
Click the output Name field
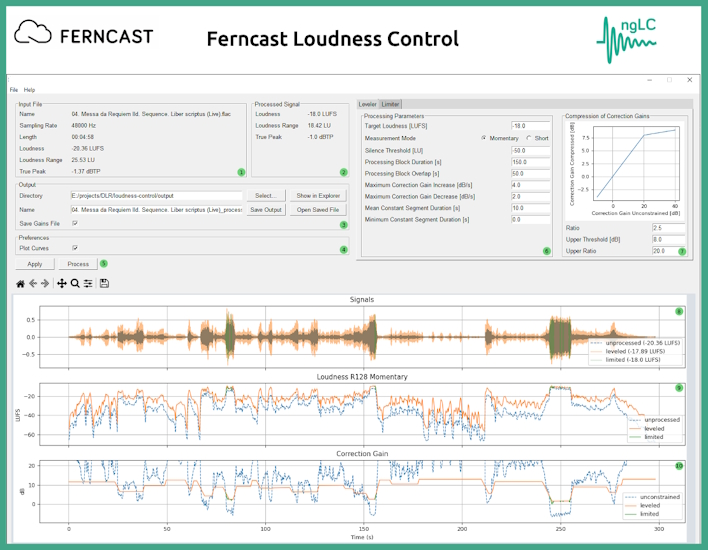pos(156,210)
